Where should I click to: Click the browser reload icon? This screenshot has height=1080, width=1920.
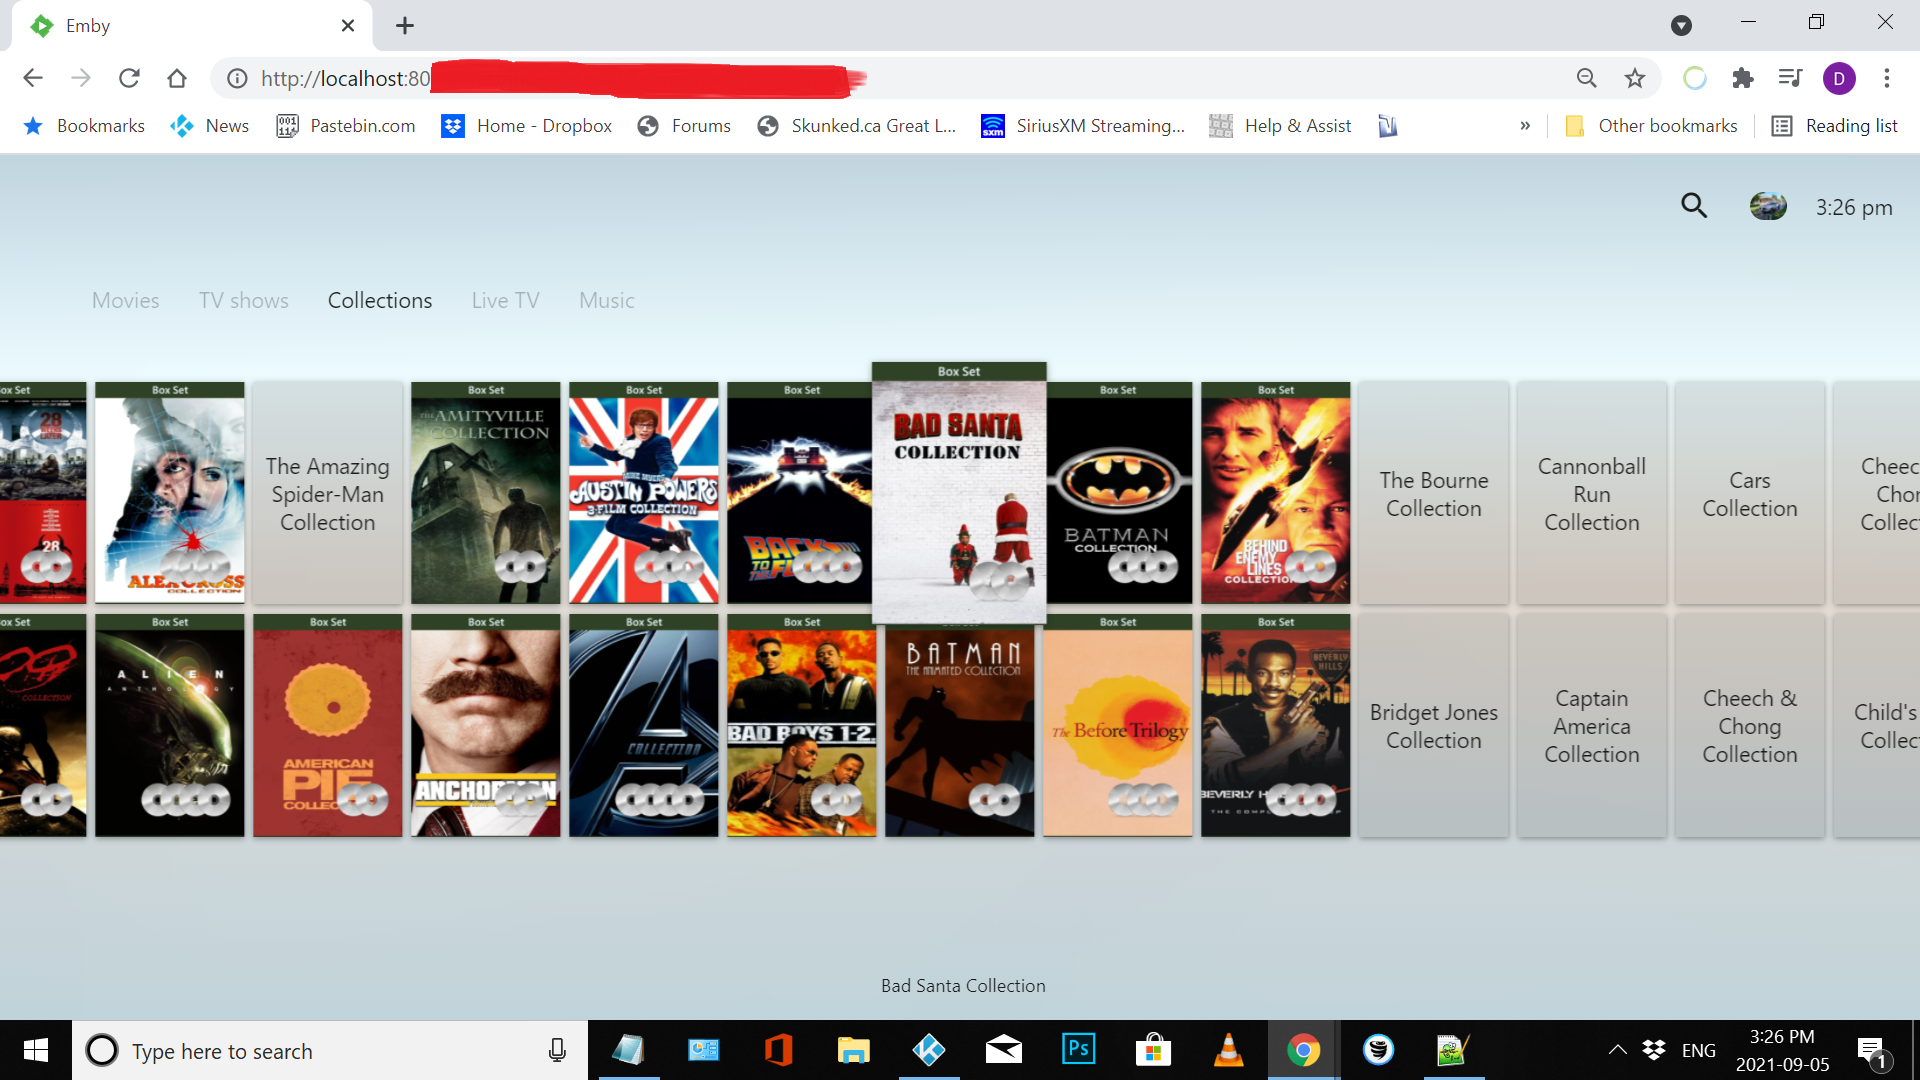129,78
